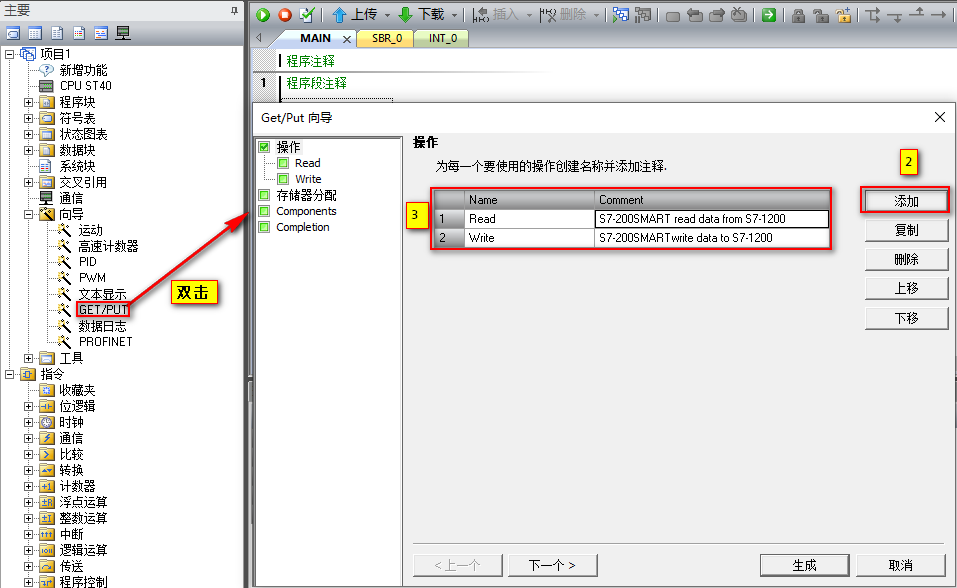The image size is (957, 588).
Task: Switch to the SBR_0 tab
Action: pyautogui.click(x=389, y=38)
